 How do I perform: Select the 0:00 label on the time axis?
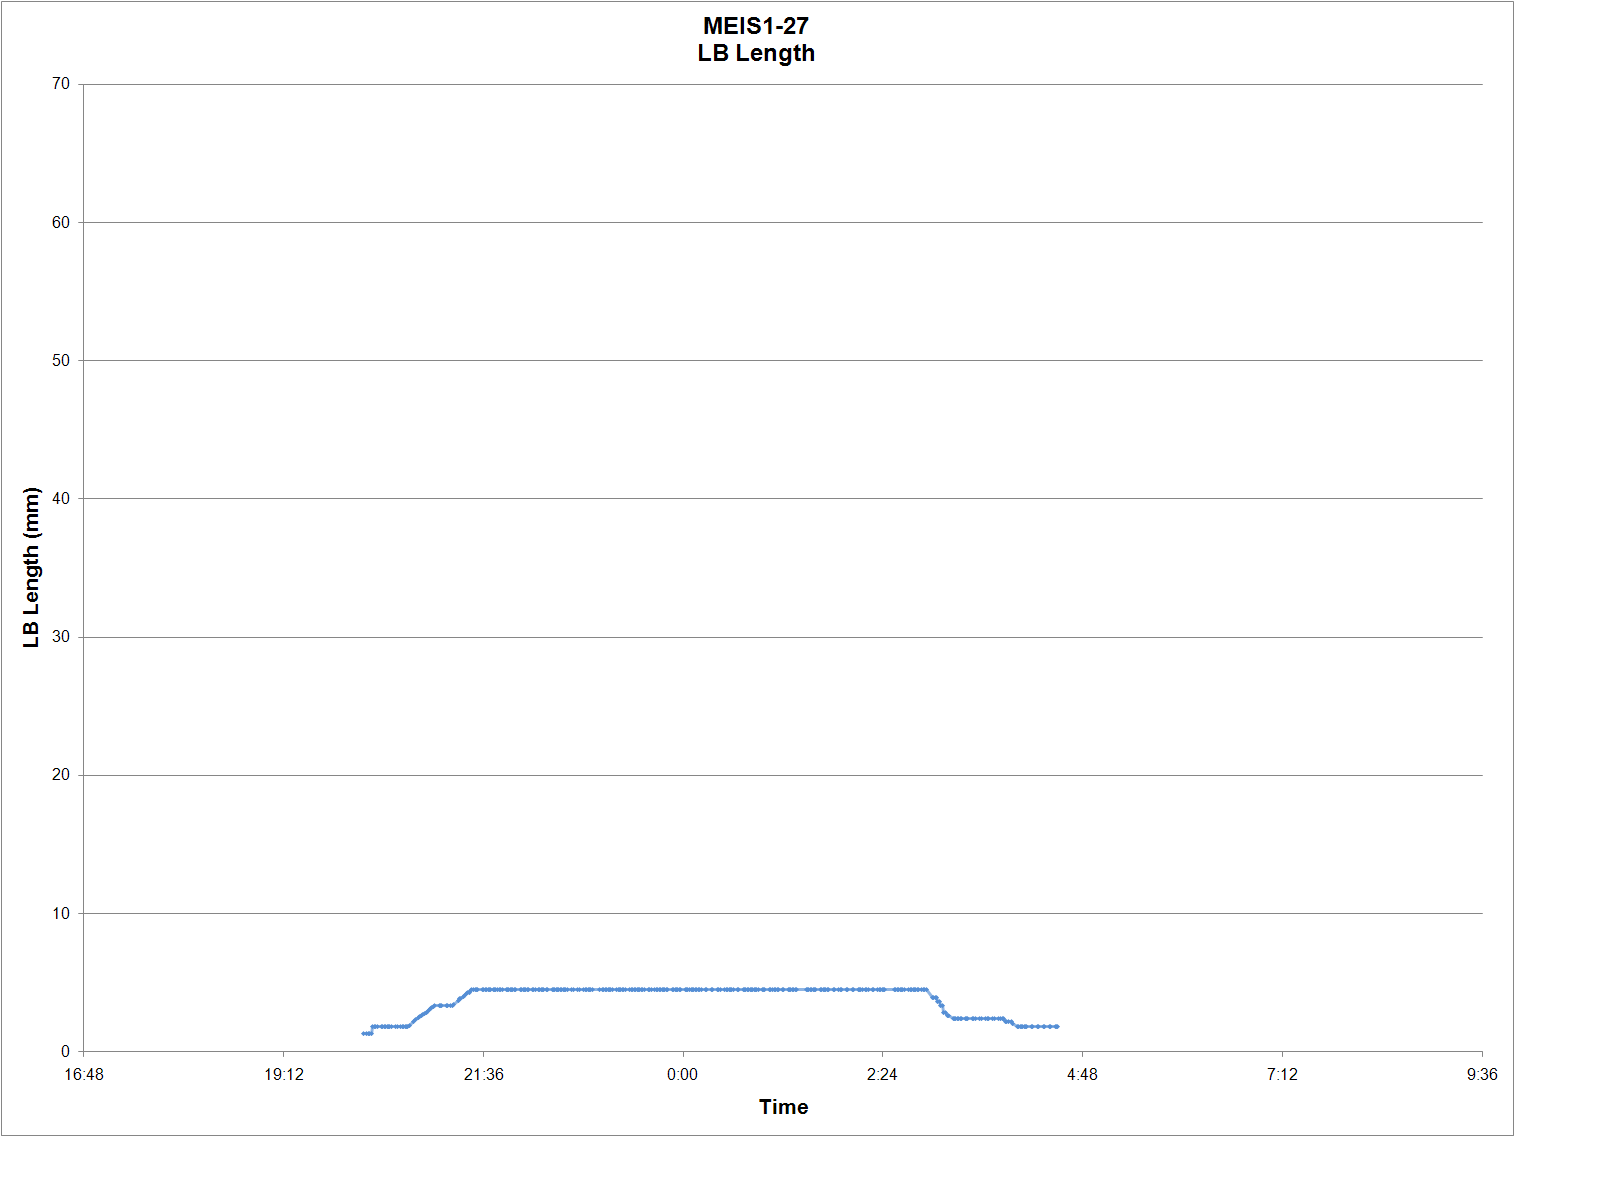click(683, 1075)
